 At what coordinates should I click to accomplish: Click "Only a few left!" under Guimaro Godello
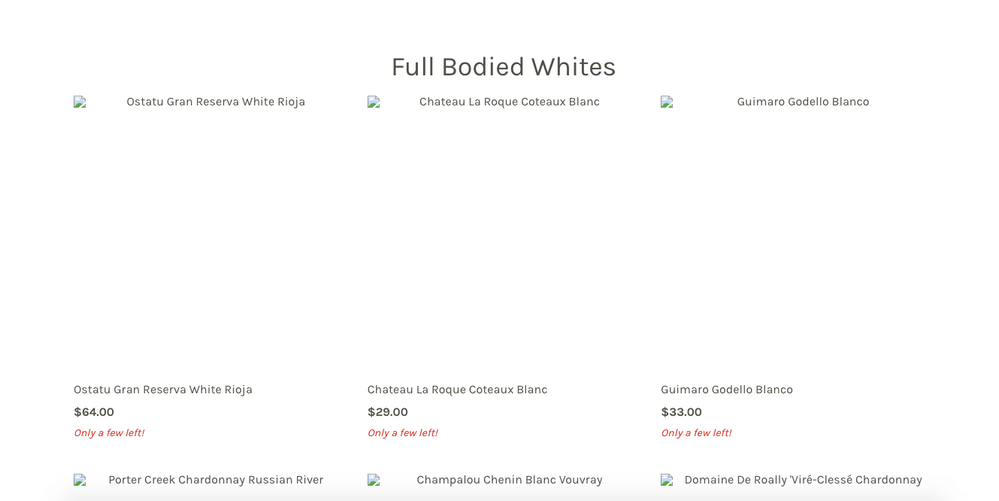tap(696, 433)
